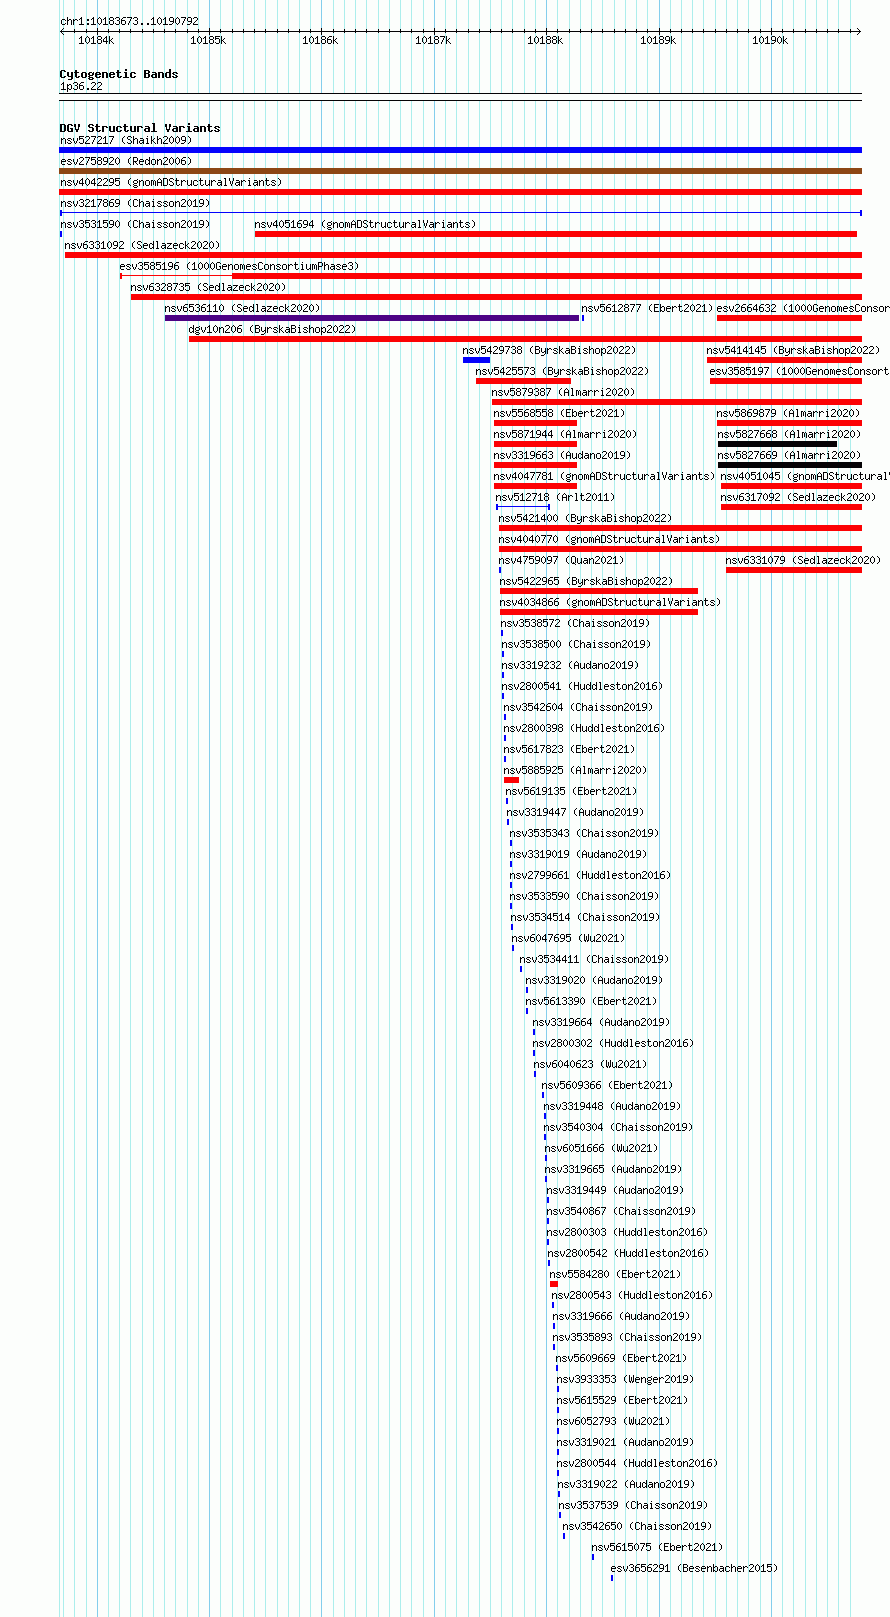Open nsv5568558 (Ebert2021) variant
The image size is (890, 1617).
tap(559, 413)
